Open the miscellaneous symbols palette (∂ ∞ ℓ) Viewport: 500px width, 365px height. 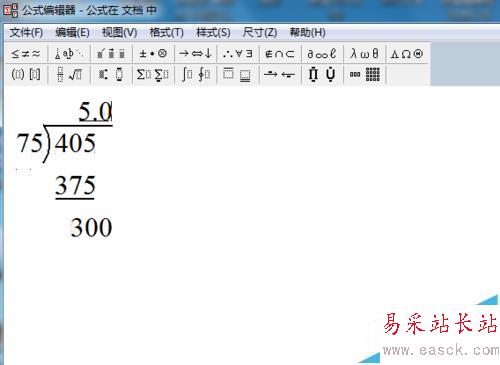tap(322, 54)
